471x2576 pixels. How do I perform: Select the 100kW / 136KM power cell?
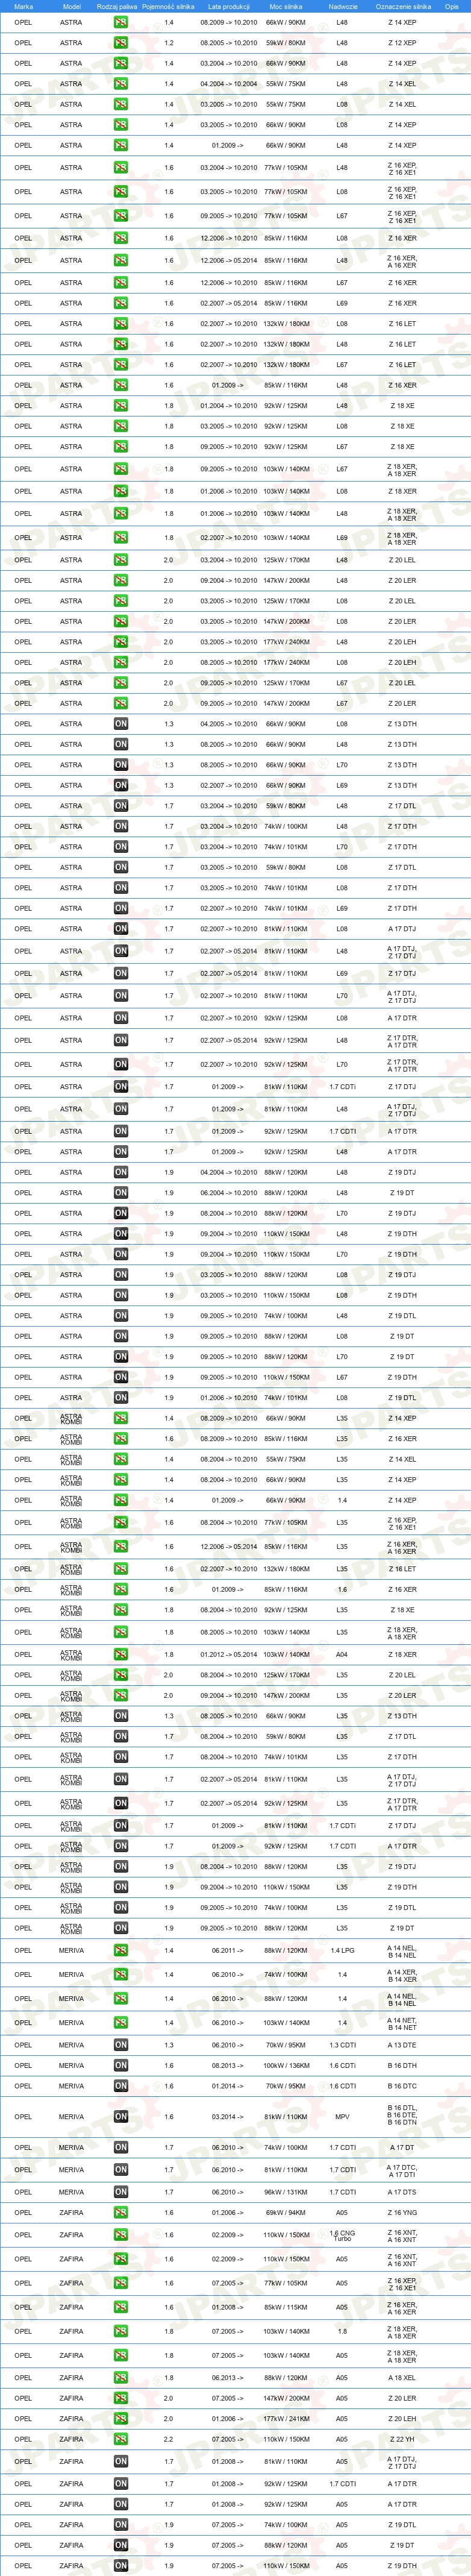click(x=286, y=2065)
